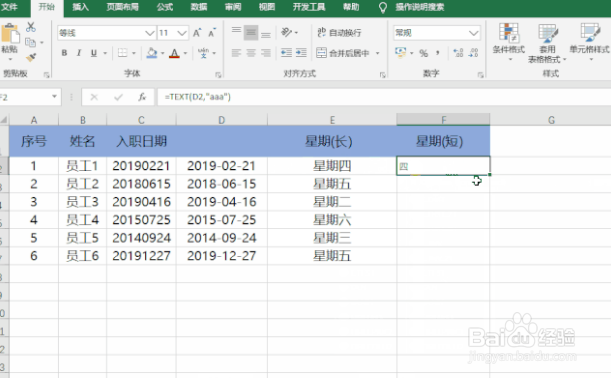Align text left
The width and height of the screenshot is (611, 378).
coord(236,53)
